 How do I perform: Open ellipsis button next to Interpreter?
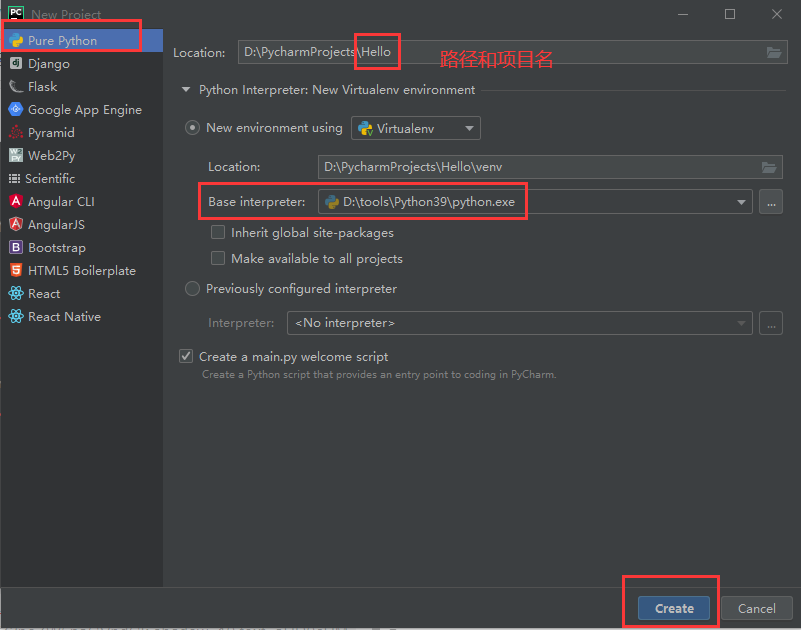point(771,323)
